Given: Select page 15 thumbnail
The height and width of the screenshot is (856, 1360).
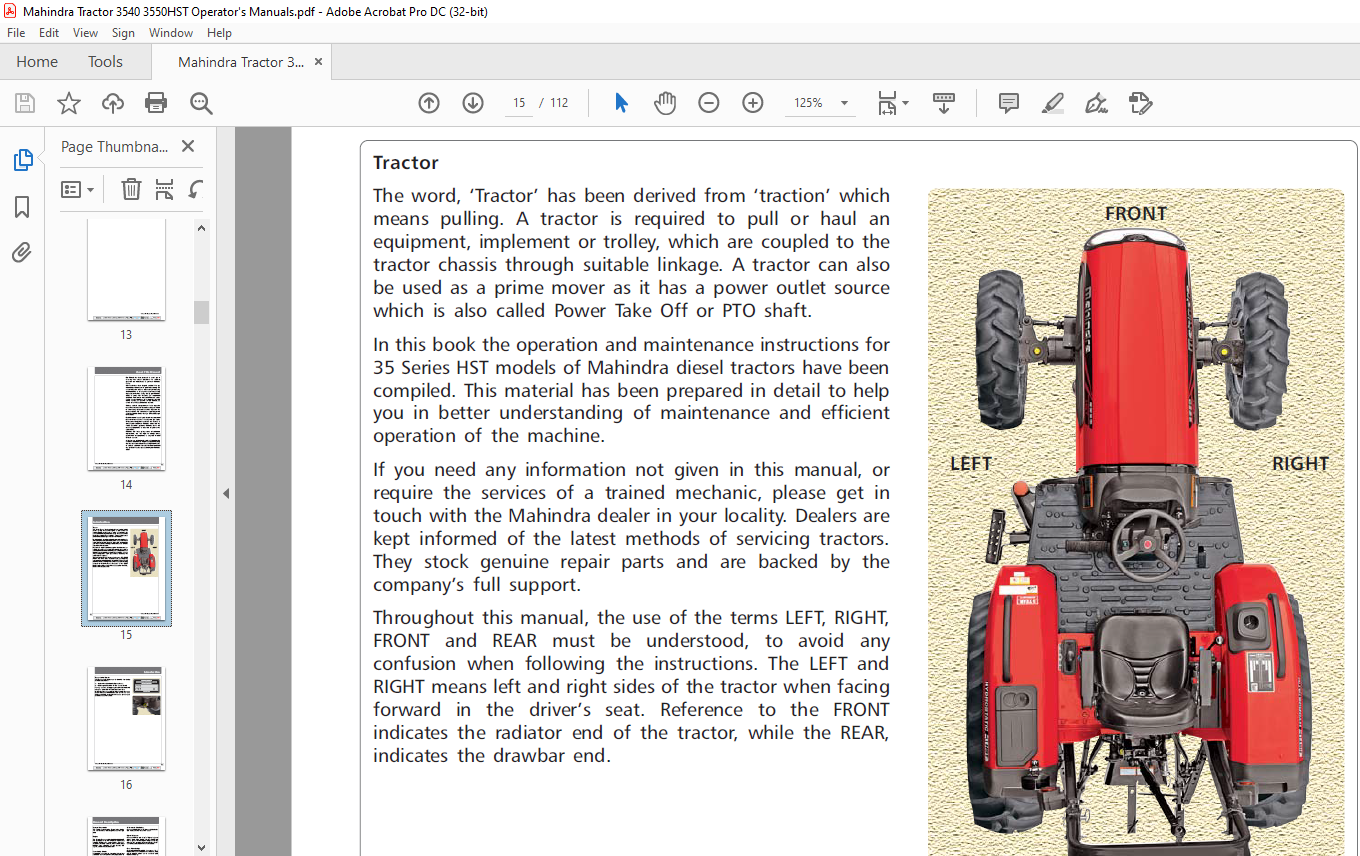Looking at the screenshot, I should pos(126,568).
